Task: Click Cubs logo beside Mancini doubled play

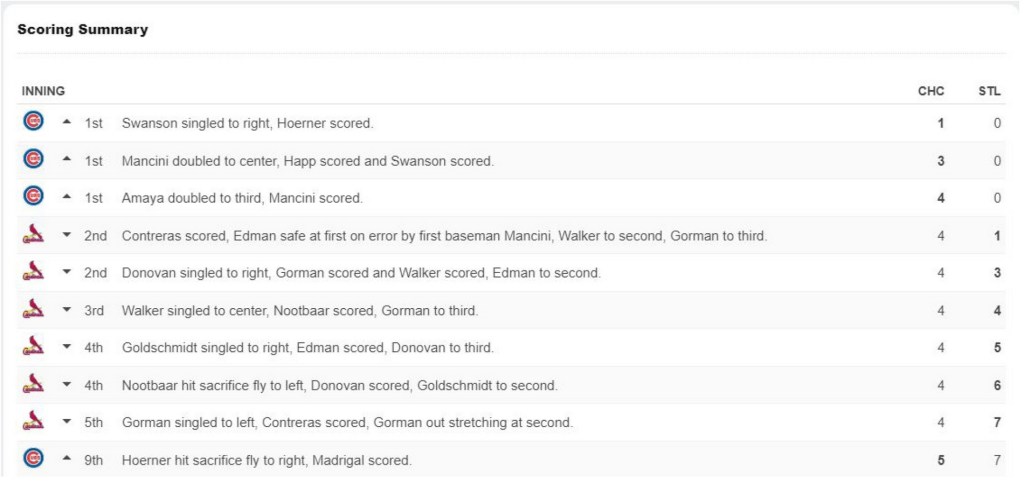Action: click(33, 160)
